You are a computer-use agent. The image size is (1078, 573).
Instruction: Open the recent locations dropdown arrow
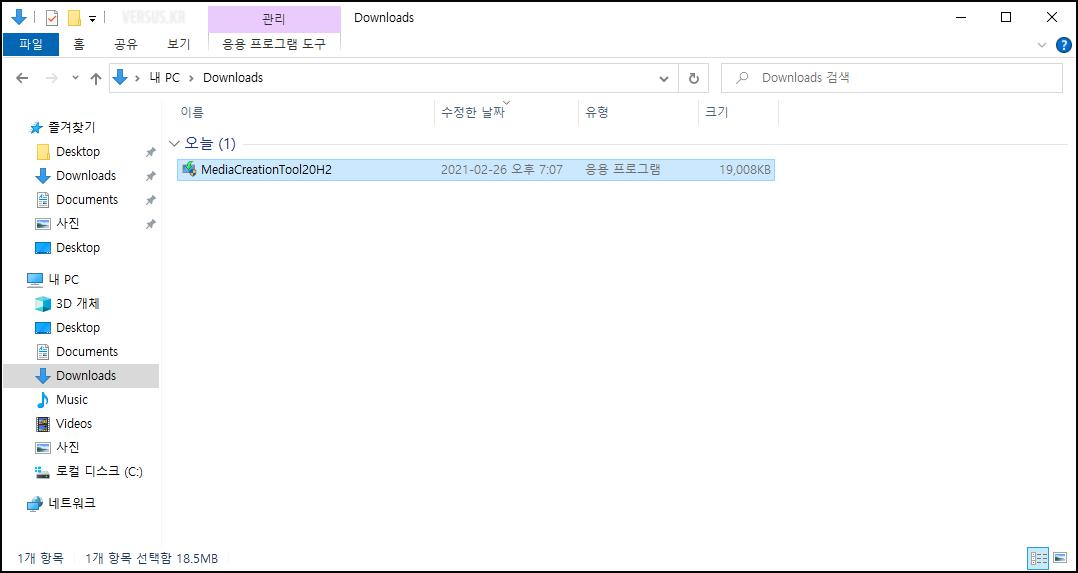[76, 78]
